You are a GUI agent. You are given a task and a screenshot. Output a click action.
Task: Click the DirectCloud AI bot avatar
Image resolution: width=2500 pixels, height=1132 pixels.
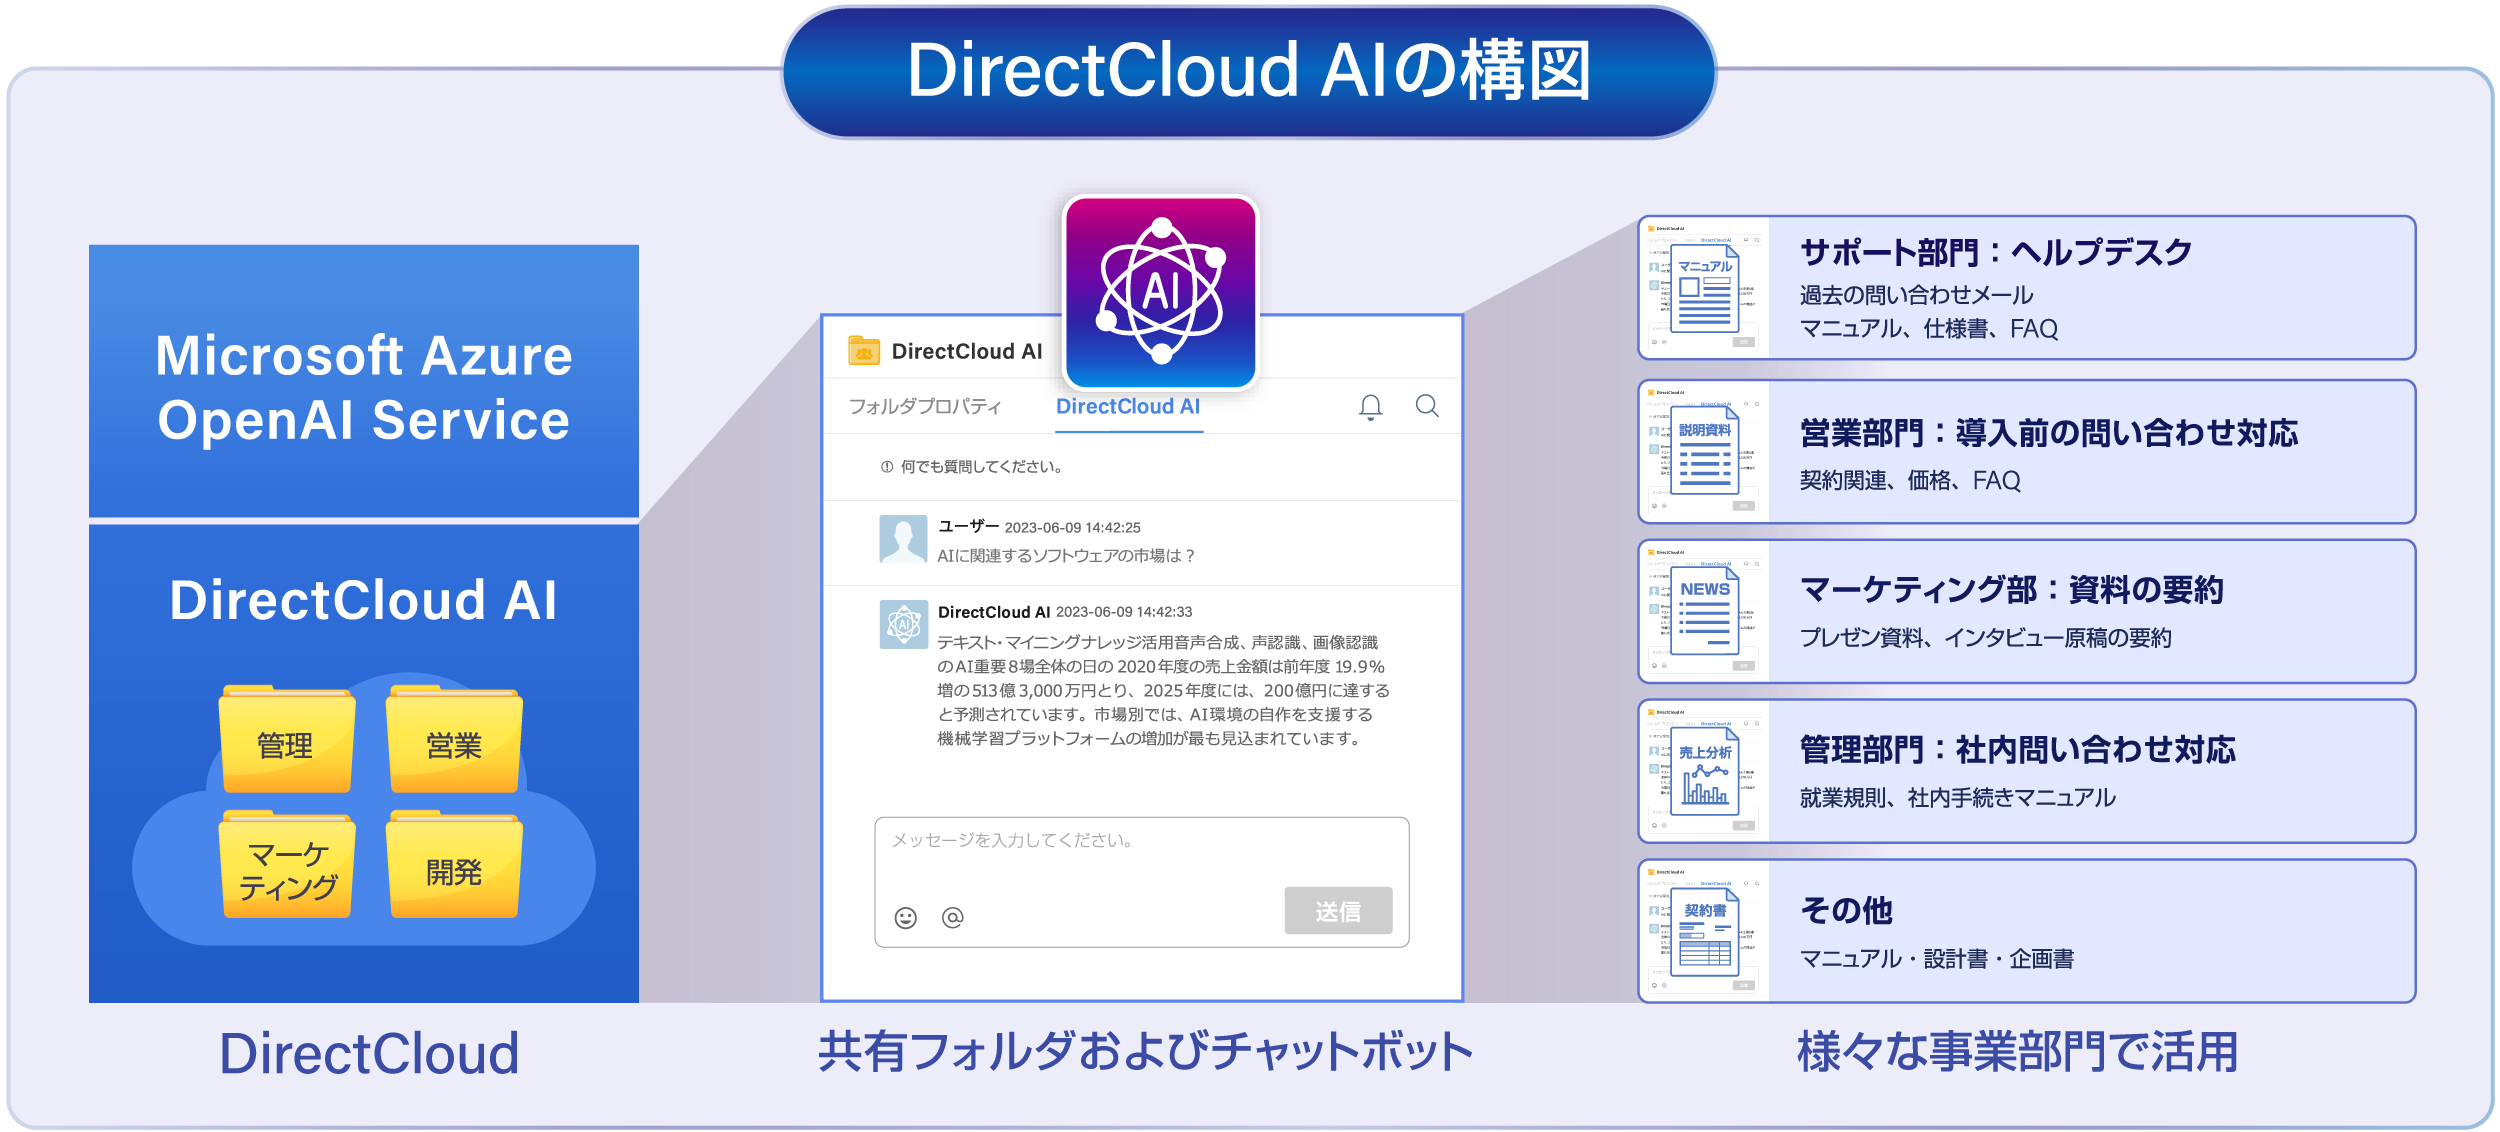[x=903, y=624]
